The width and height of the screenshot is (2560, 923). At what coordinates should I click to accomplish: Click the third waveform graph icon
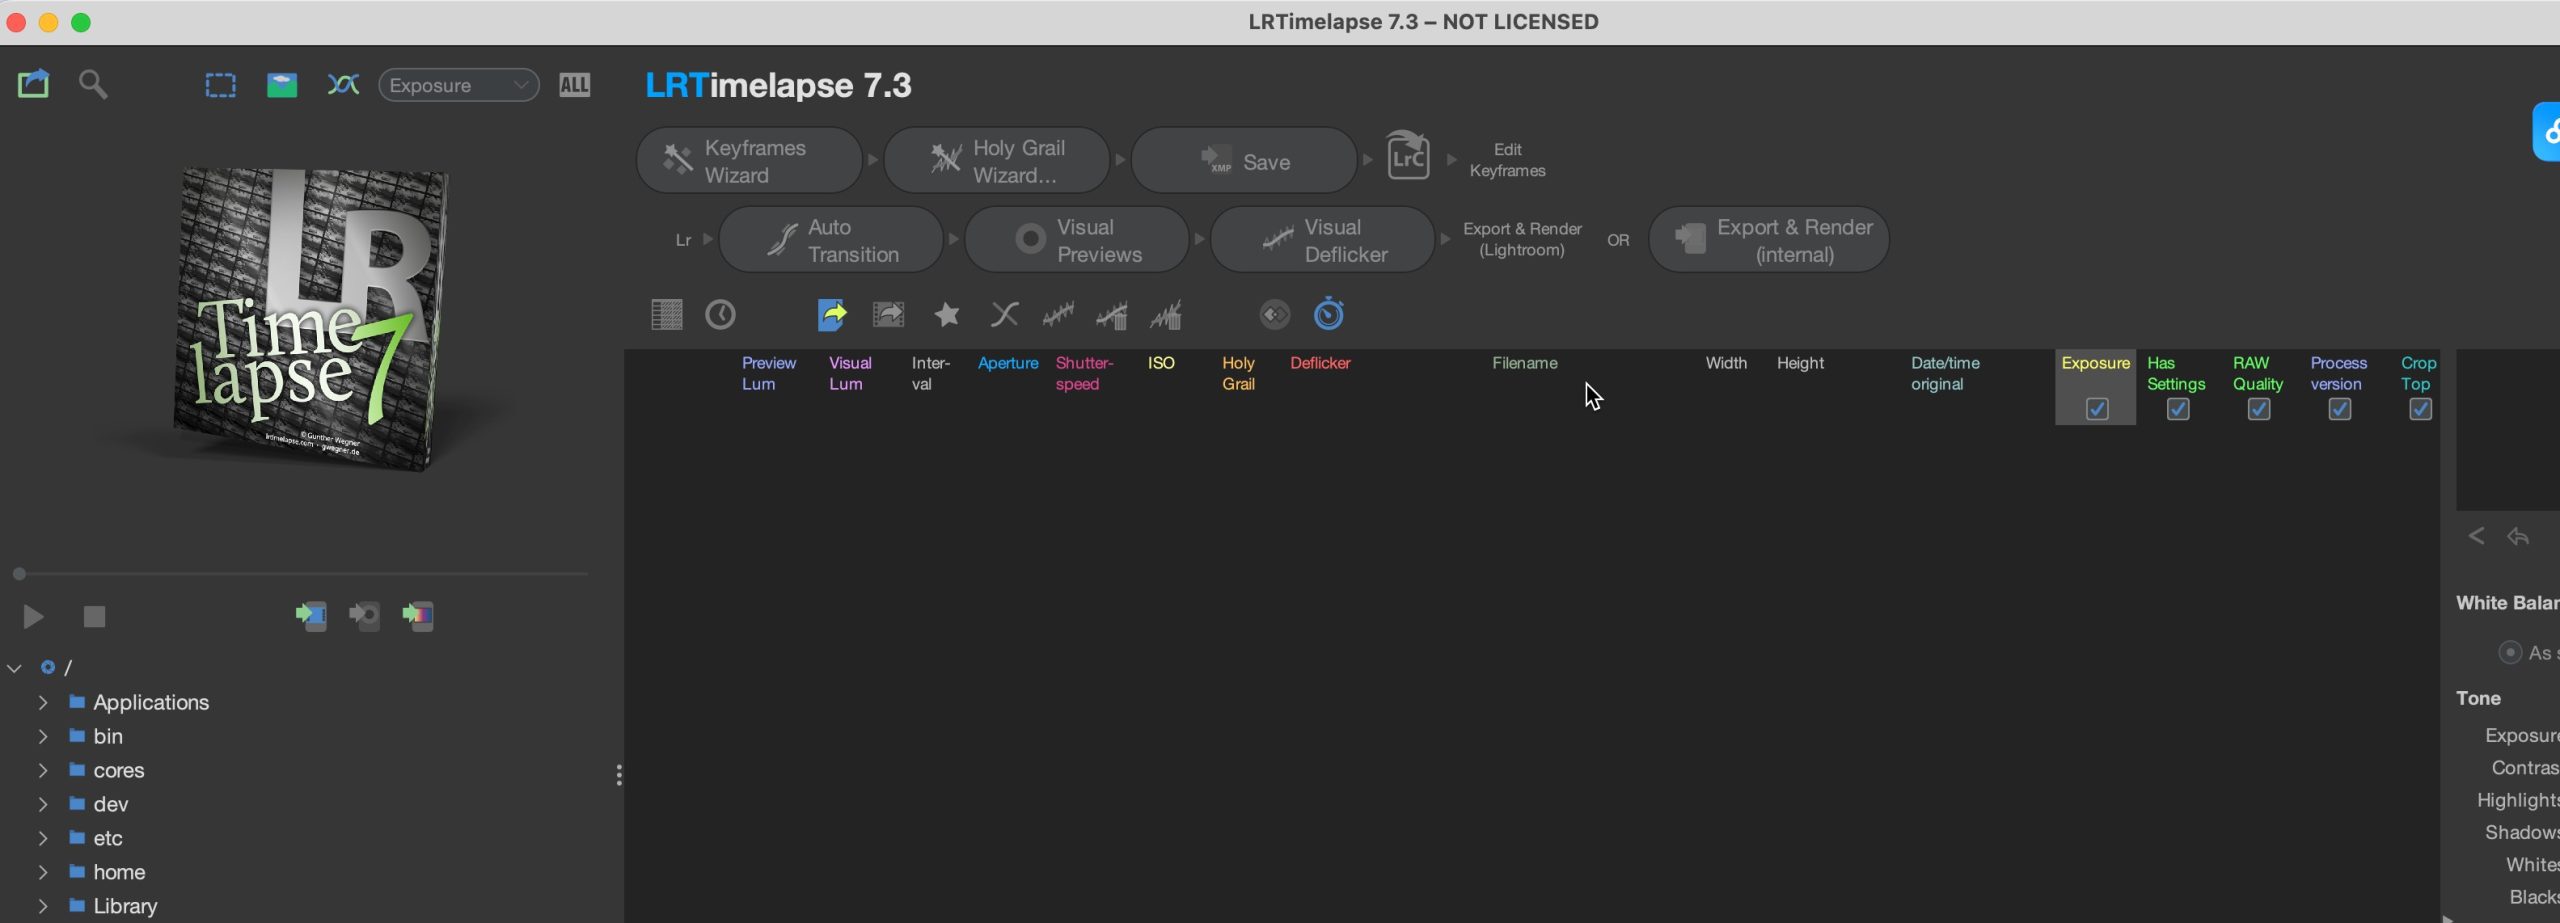(1166, 315)
